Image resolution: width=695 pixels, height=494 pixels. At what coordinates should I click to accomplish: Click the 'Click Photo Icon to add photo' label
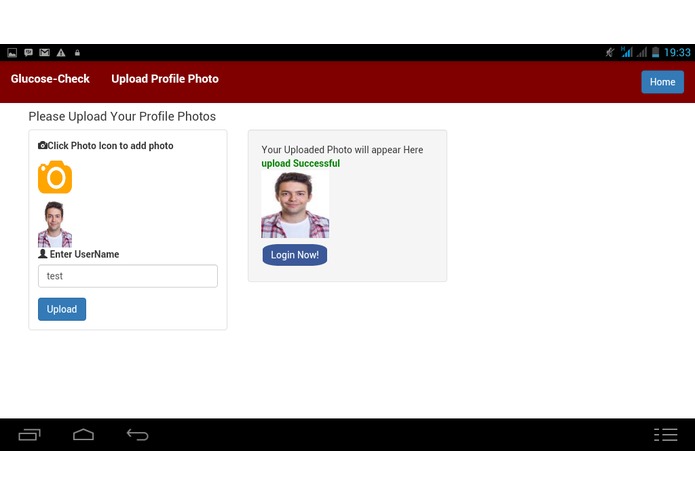pyautogui.click(x=110, y=145)
